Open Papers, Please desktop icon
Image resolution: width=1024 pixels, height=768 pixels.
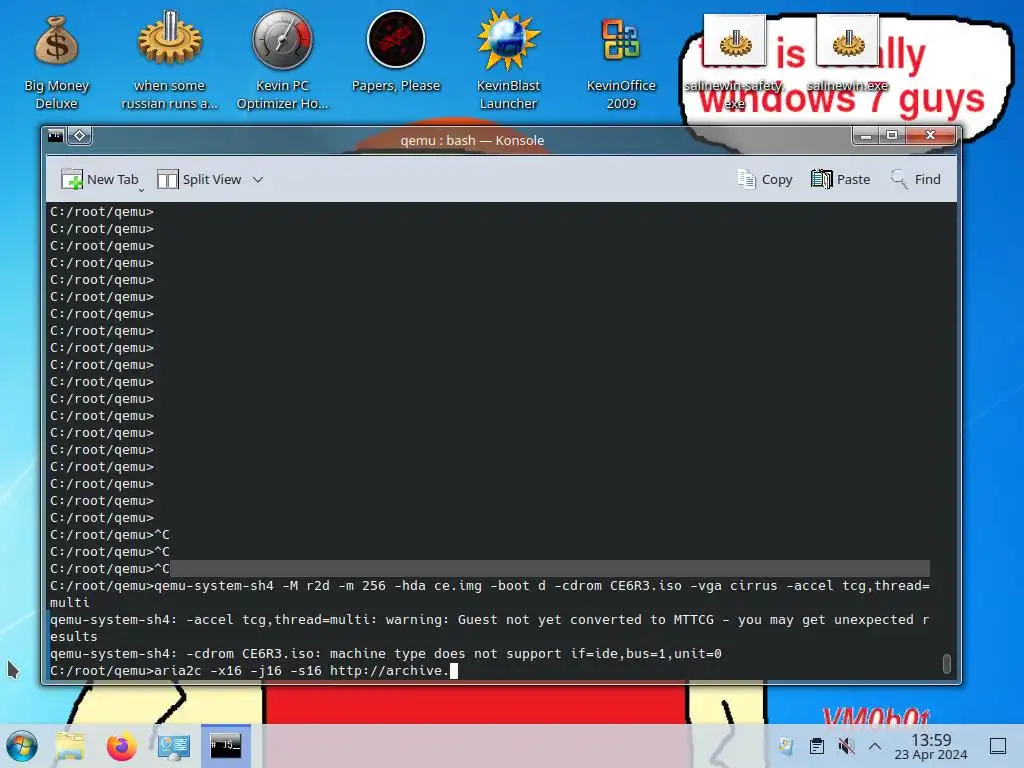coord(396,54)
